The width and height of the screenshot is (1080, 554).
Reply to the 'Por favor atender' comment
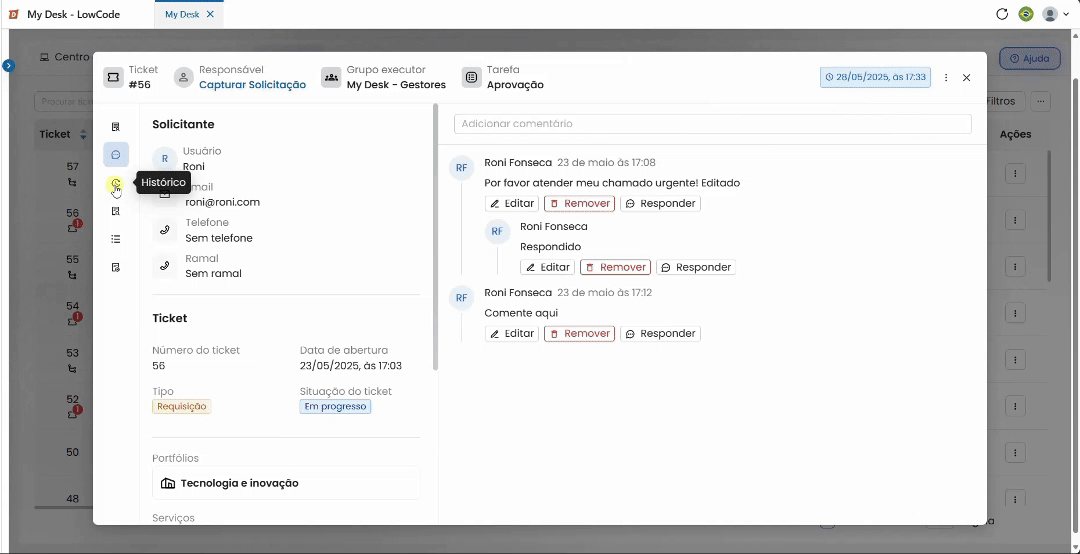point(661,203)
